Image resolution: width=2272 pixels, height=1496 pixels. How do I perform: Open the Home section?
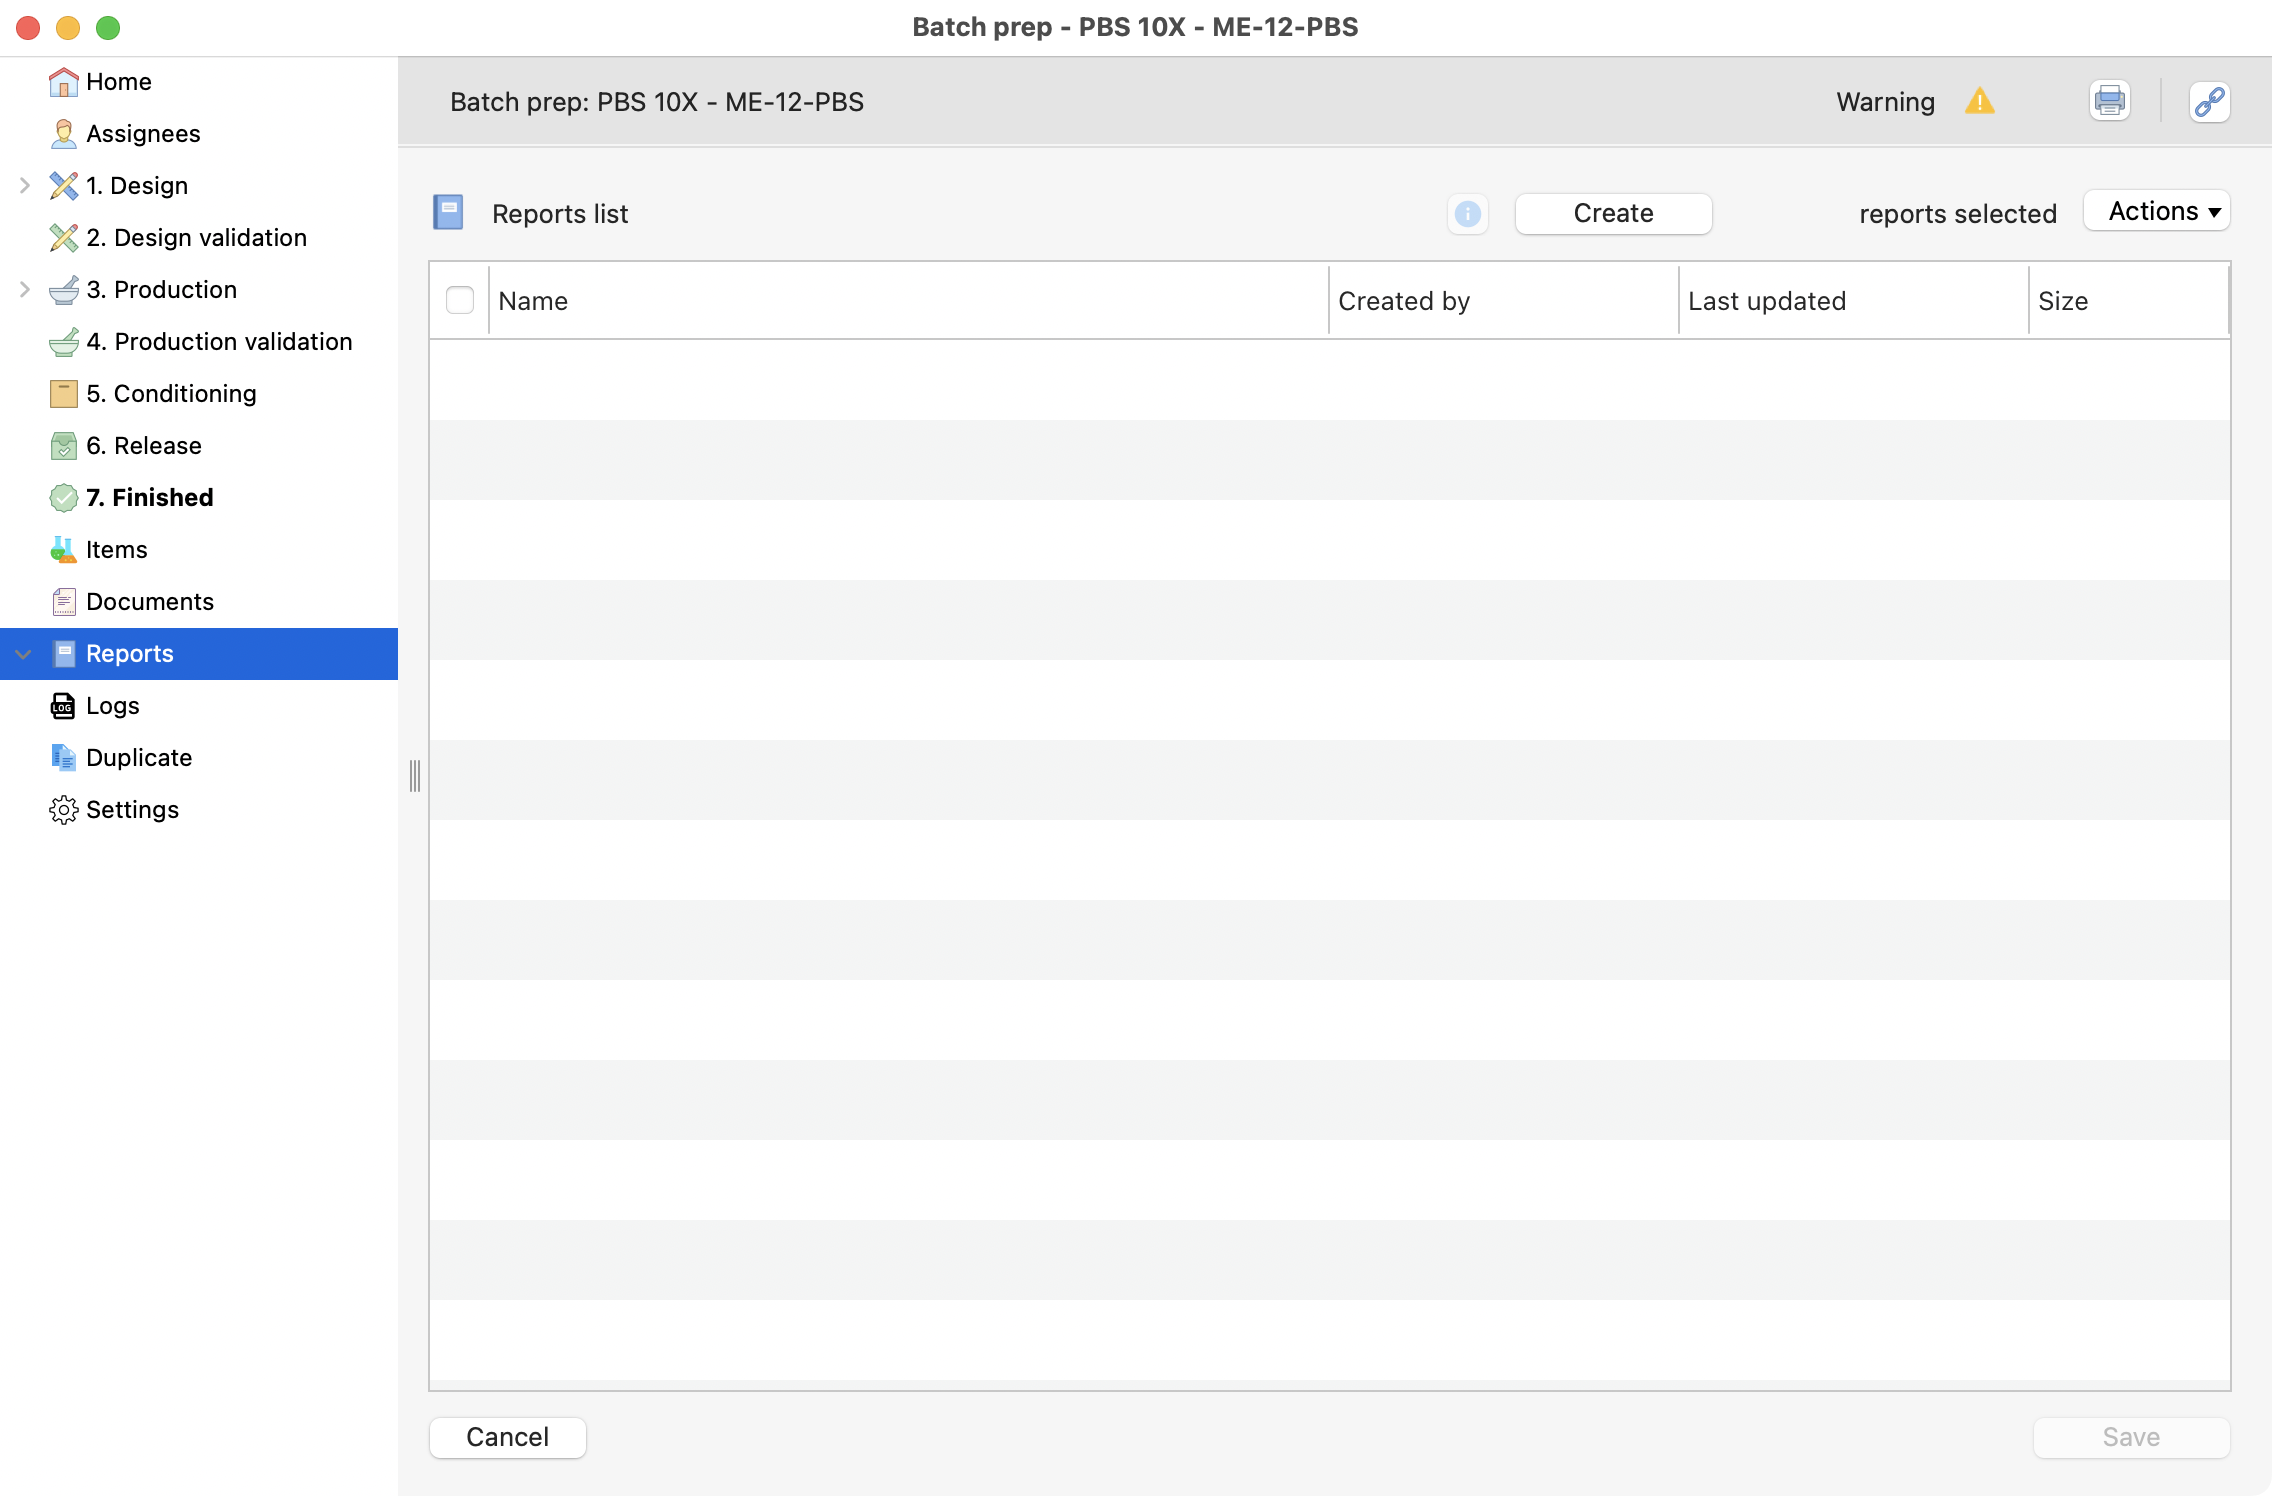[119, 82]
